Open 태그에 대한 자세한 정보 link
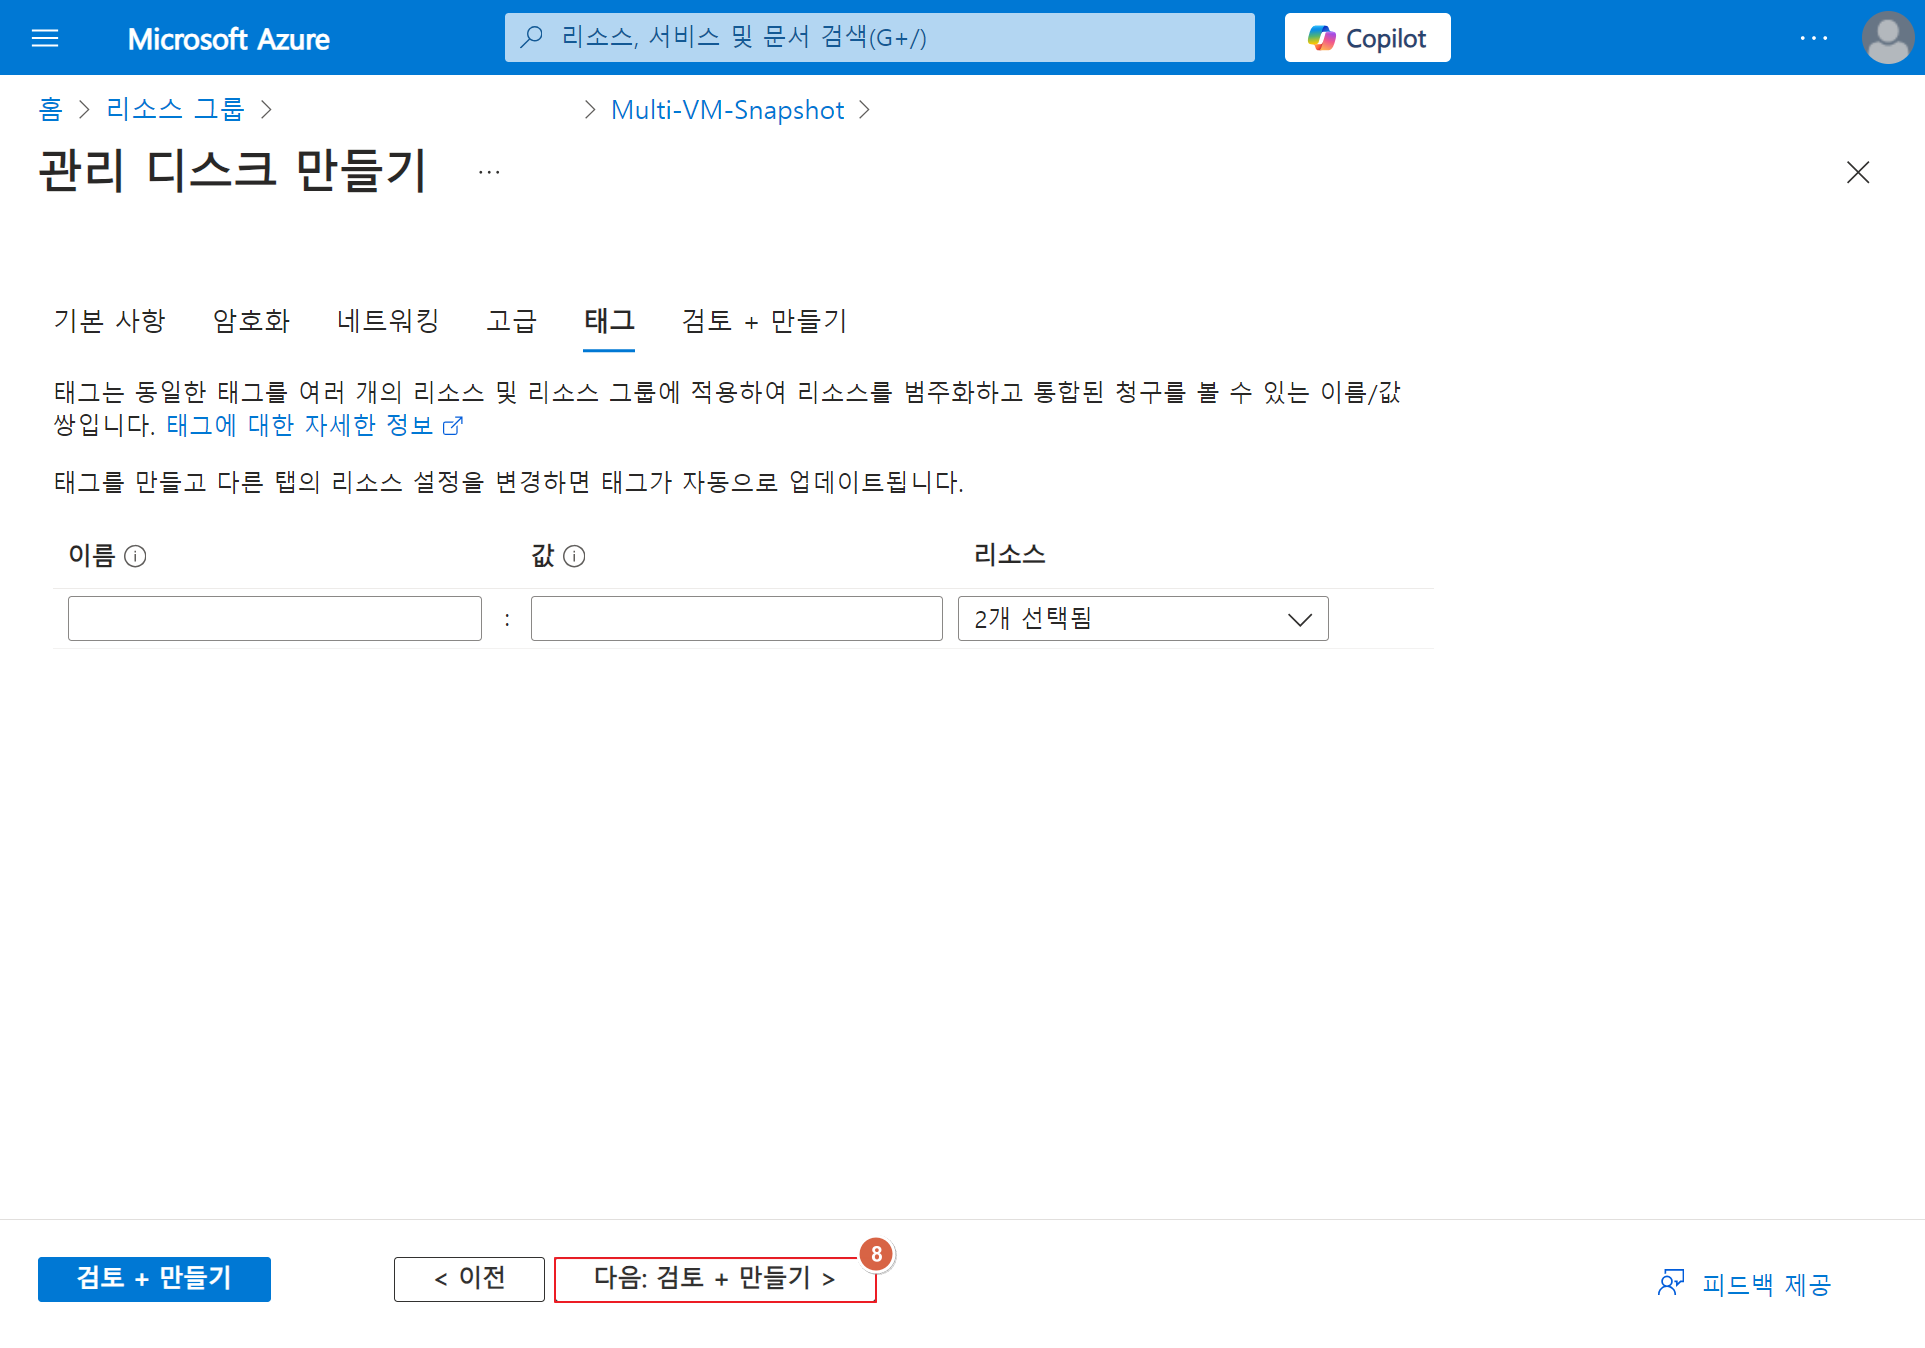Image resolution: width=1925 pixels, height=1348 pixels. pos(300,425)
